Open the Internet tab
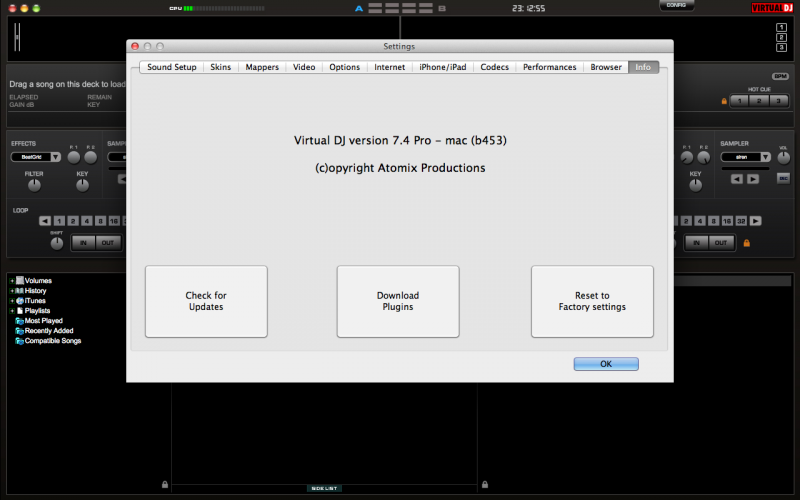The image size is (800, 500). 389,67
